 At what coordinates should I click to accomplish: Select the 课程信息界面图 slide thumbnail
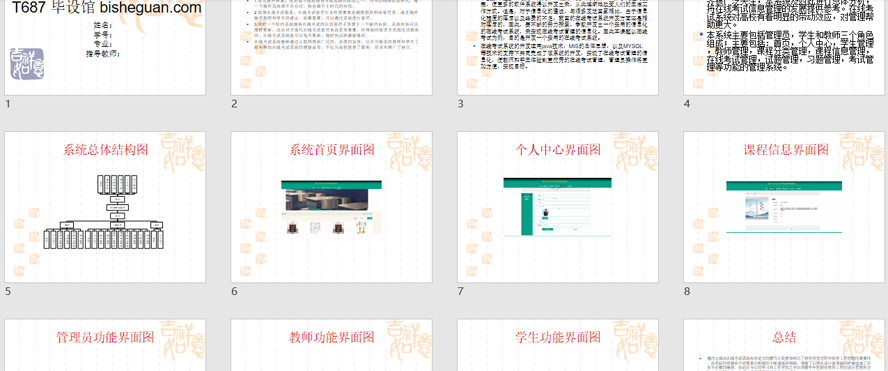[784, 207]
